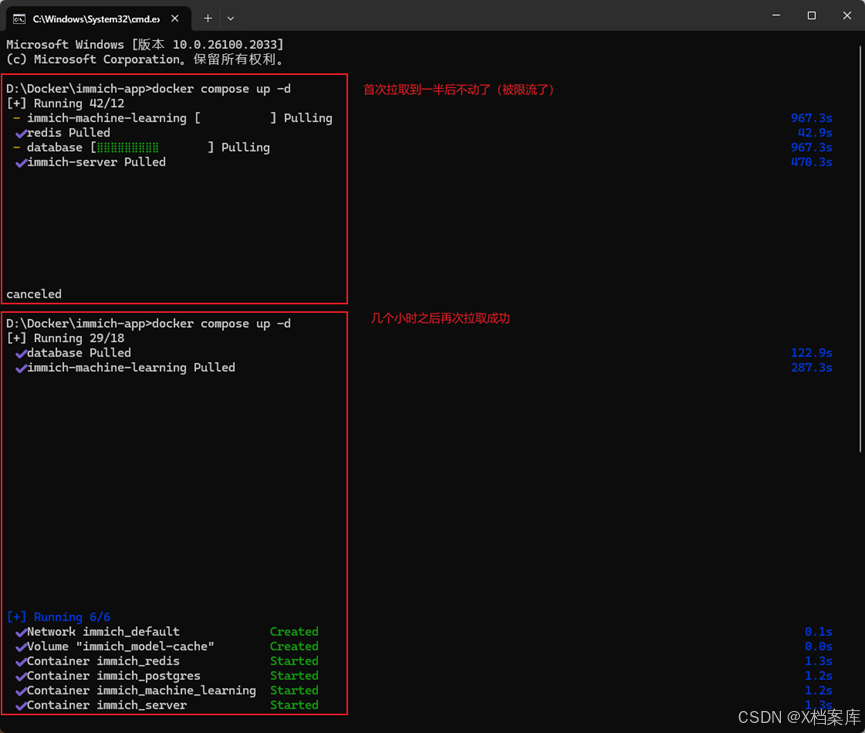
Task: Click the blue 'Running 6/6' line
Action: [x=58, y=617]
